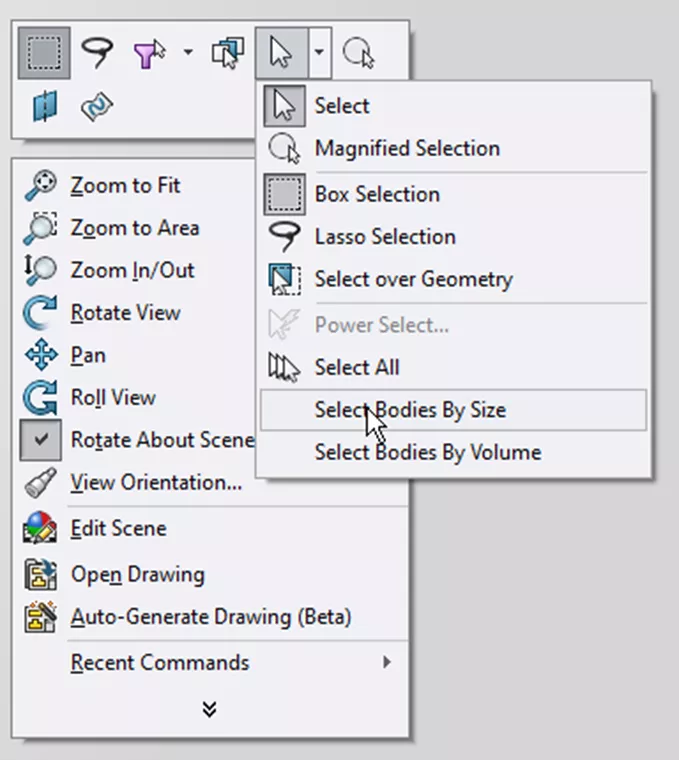
Task: Click the selection filter funnel icon
Action: click(148, 53)
